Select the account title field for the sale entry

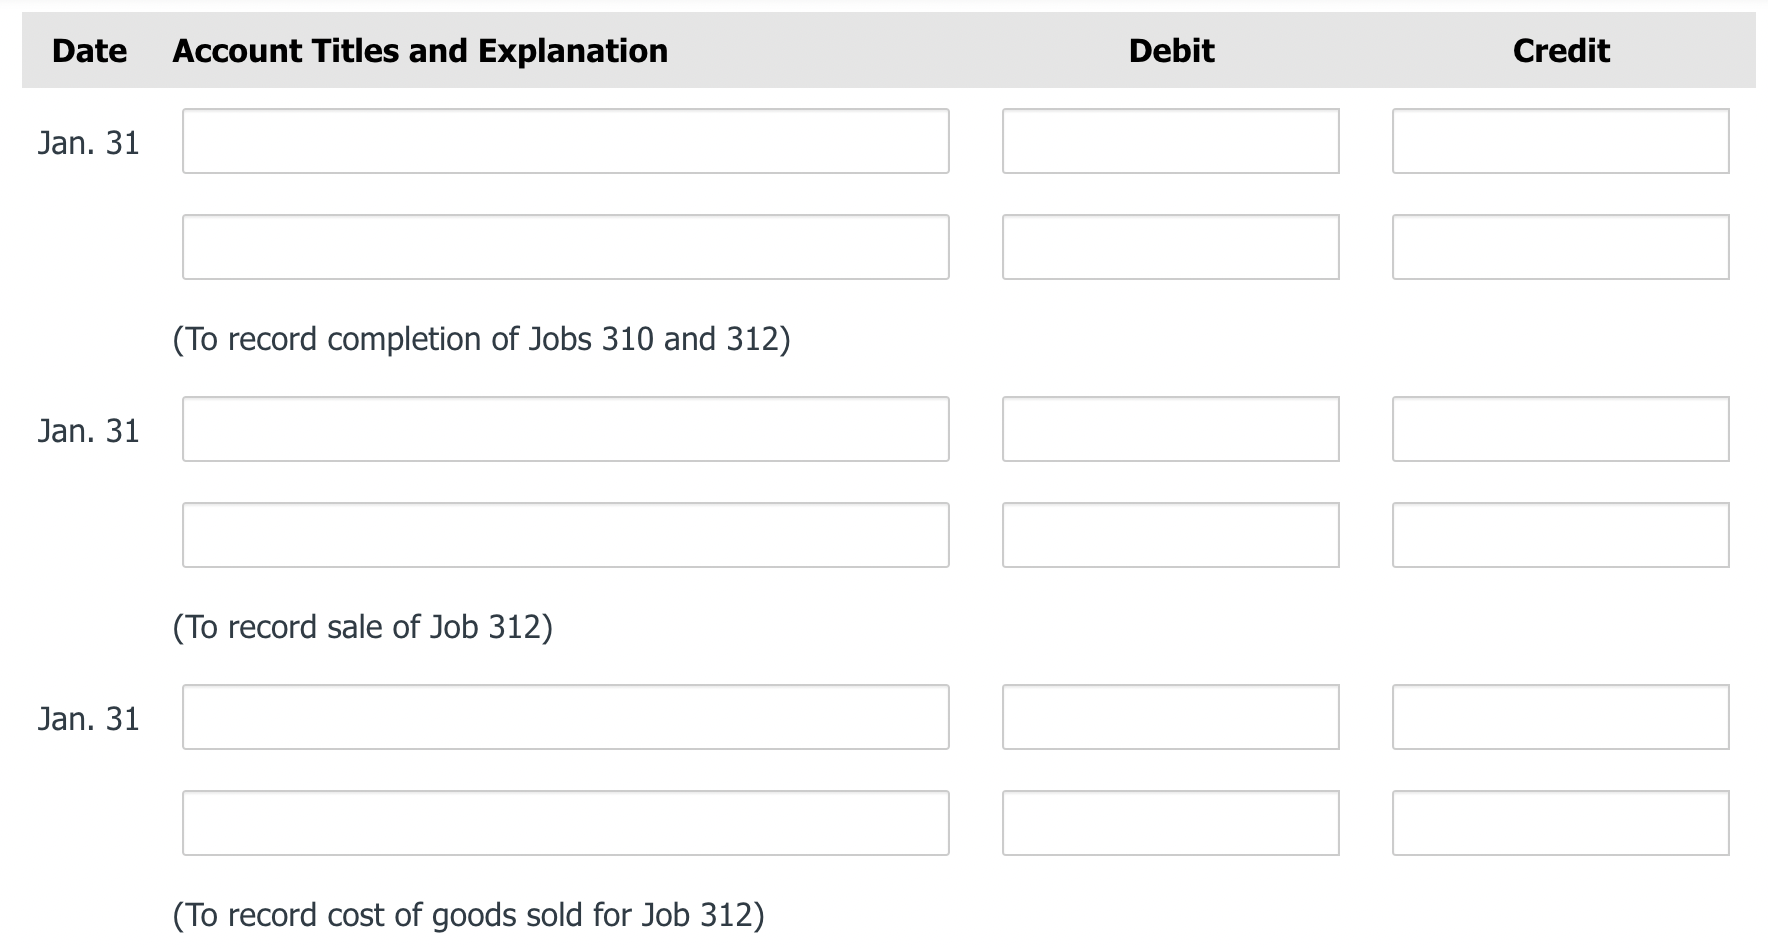[x=565, y=429]
